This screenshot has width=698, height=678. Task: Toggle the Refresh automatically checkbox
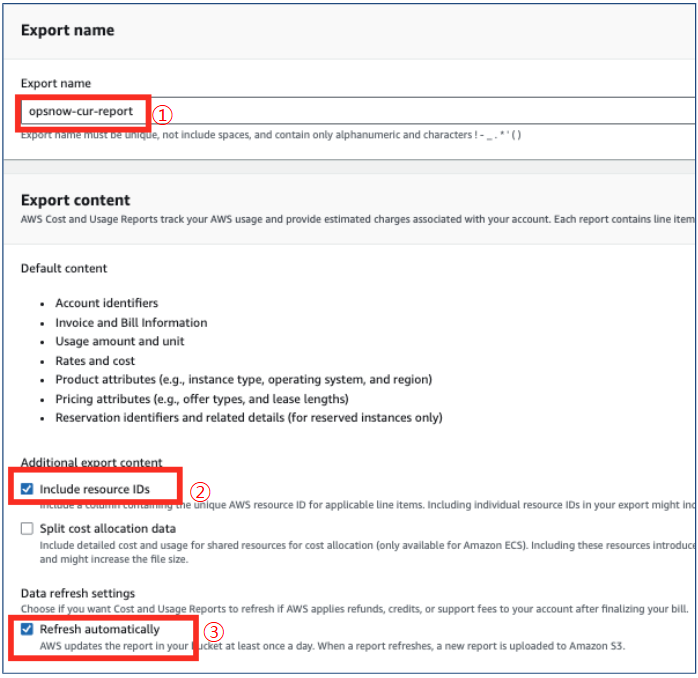point(27,629)
